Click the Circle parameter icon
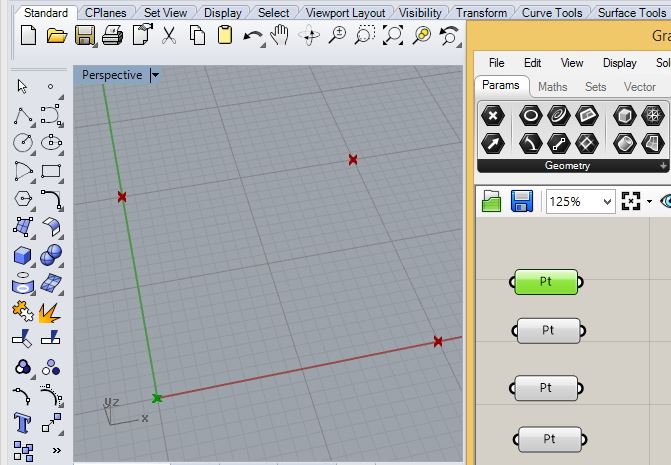The width and height of the screenshot is (671, 465). tap(531, 116)
